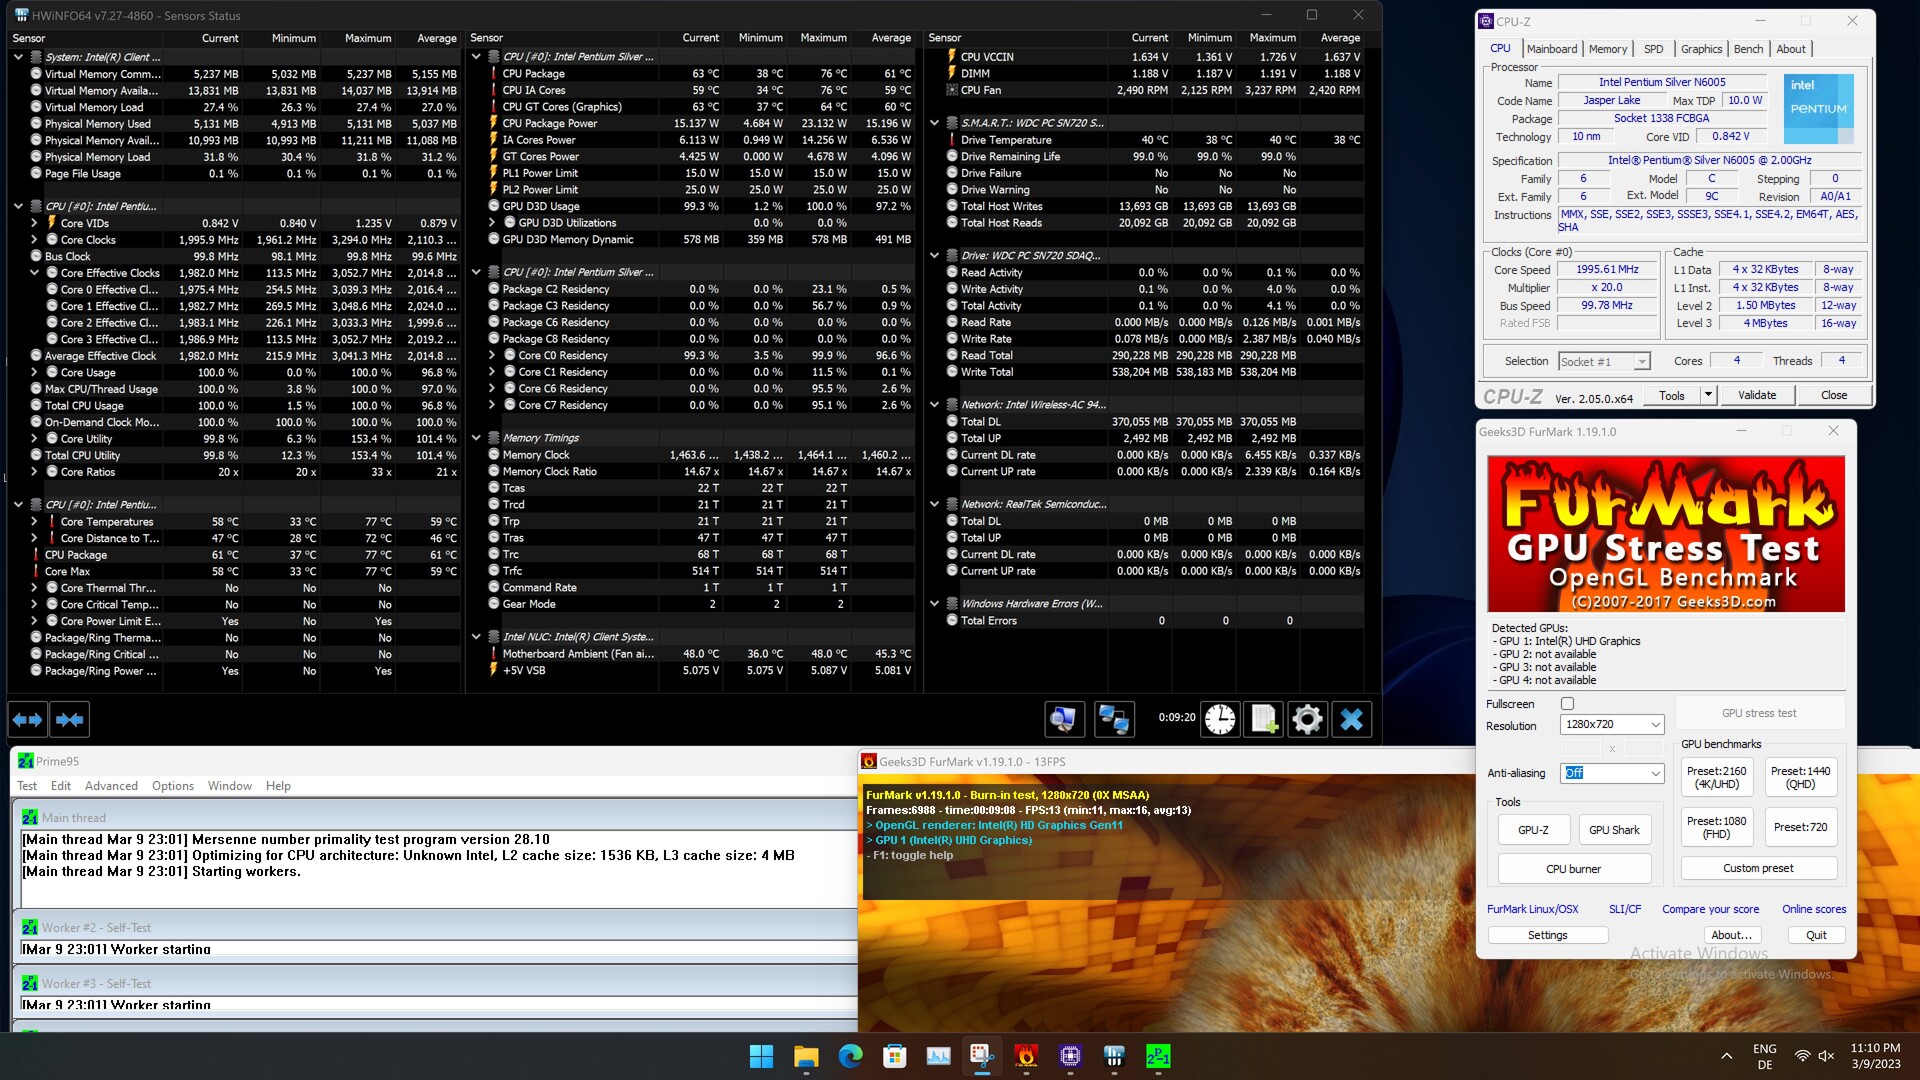Open Prime95 Options menu
This screenshot has width=1920, height=1080.
[x=173, y=786]
